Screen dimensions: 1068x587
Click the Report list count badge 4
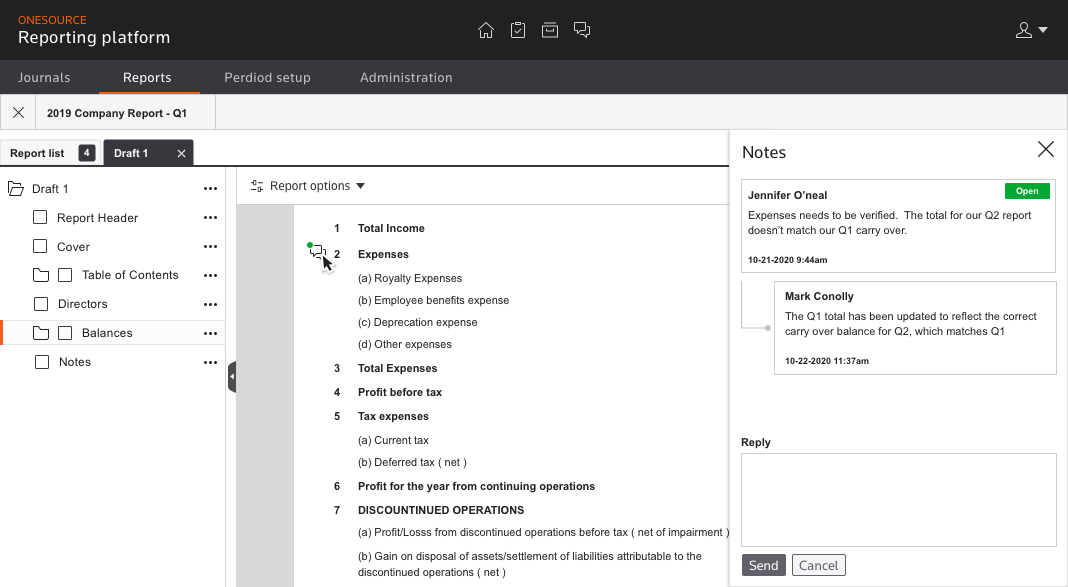click(x=87, y=153)
